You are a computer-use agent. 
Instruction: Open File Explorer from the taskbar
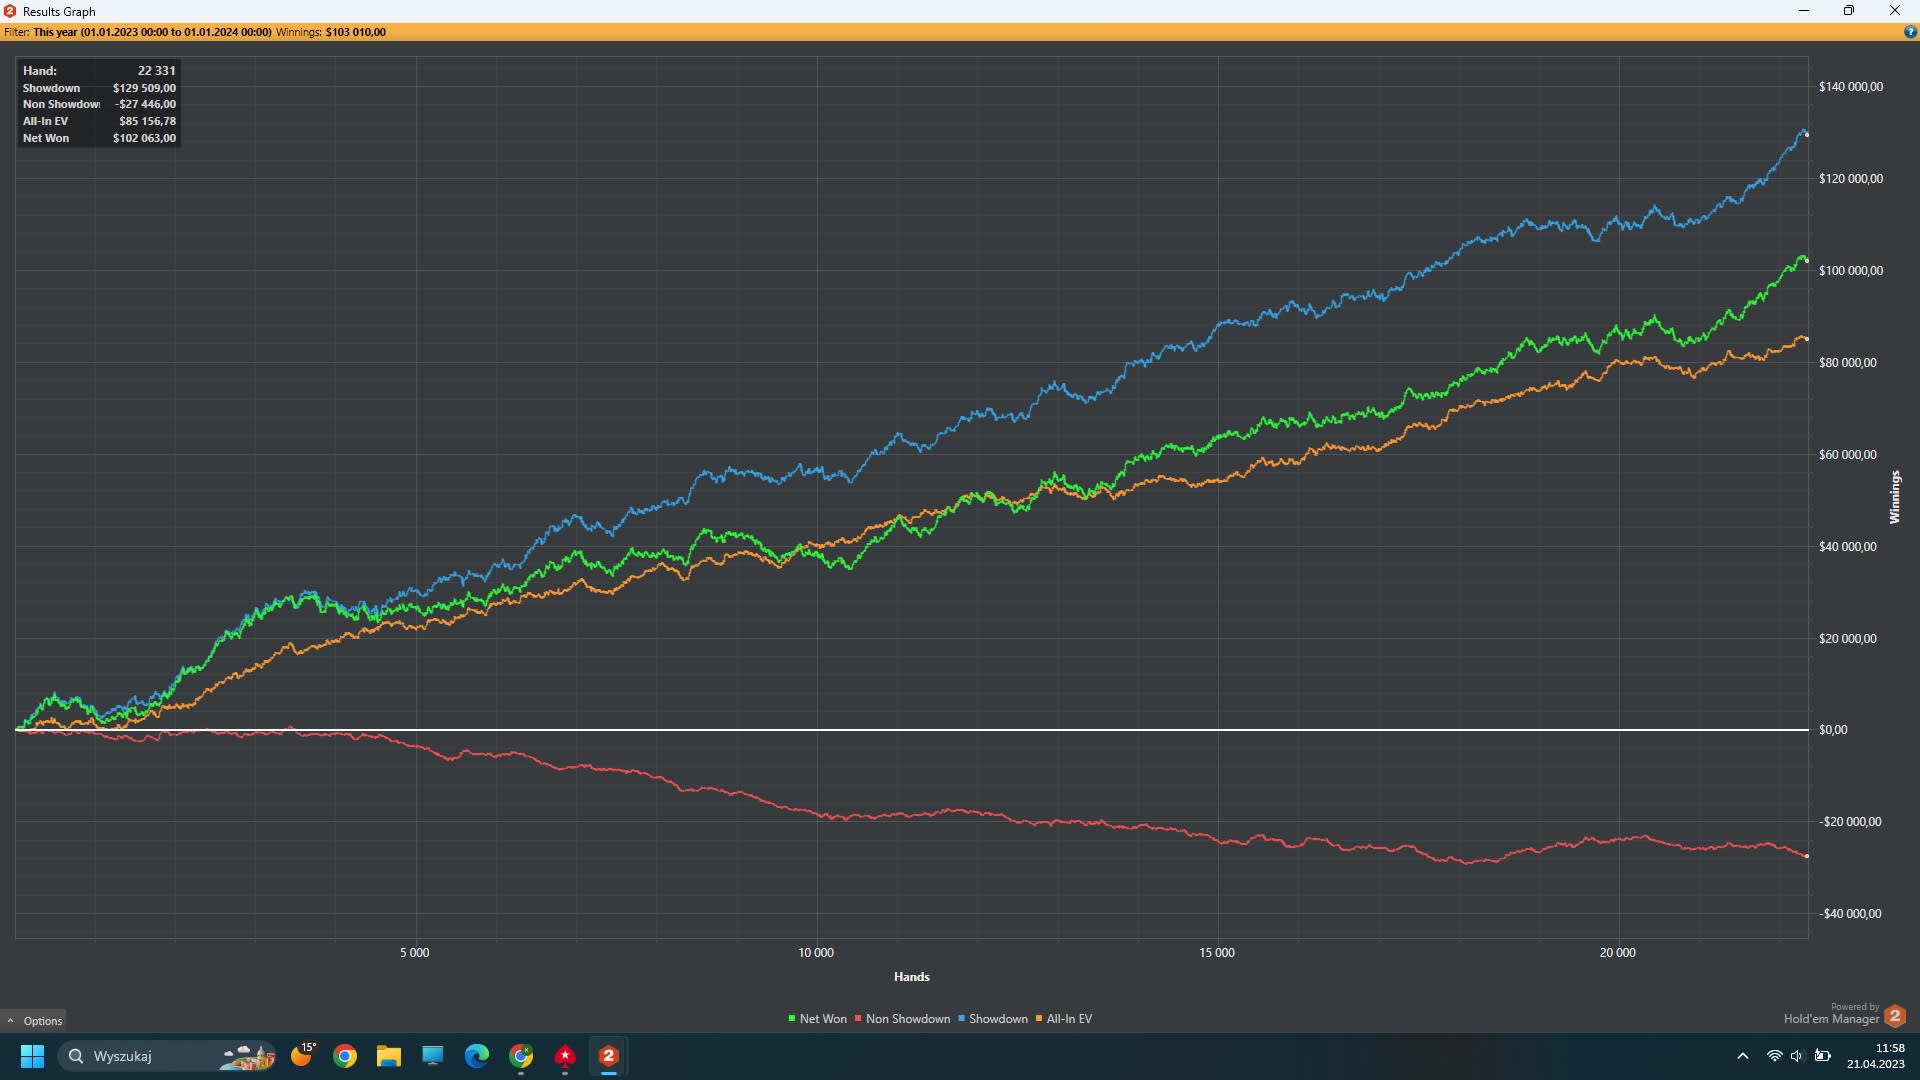click(x=389, y=1056)
